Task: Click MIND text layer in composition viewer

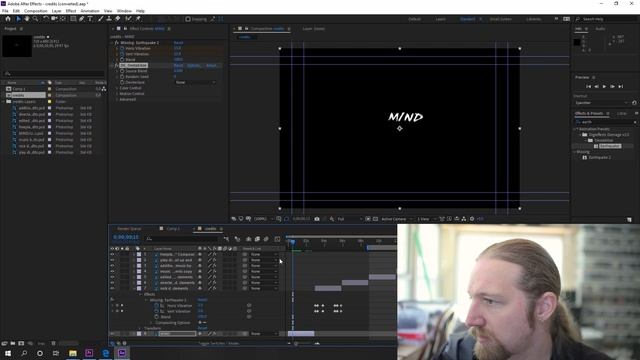Action: 406,117
